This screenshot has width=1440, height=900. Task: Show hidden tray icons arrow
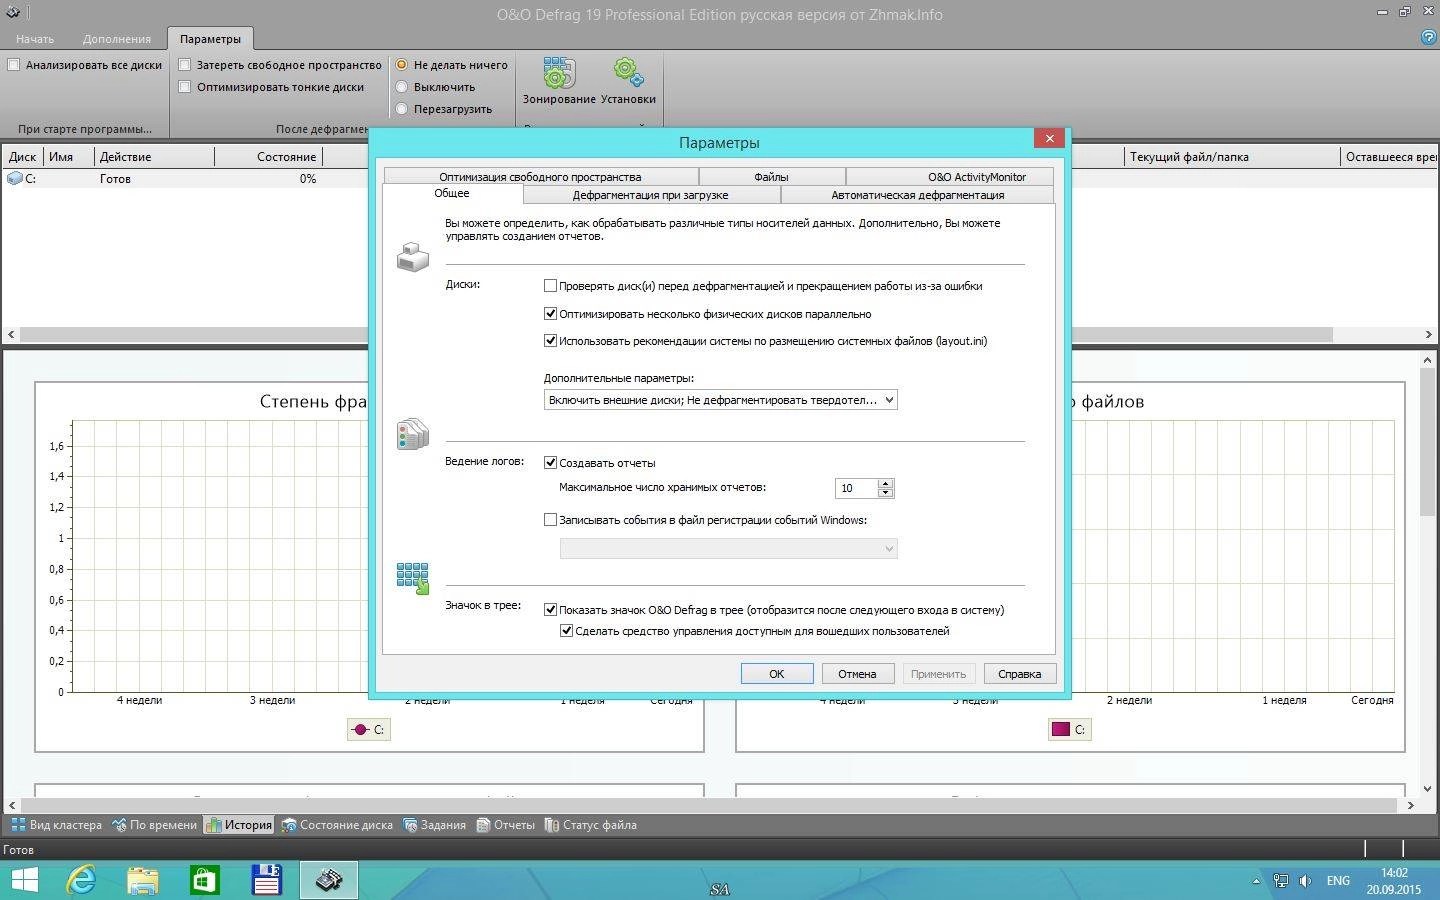click(1256, 881)
